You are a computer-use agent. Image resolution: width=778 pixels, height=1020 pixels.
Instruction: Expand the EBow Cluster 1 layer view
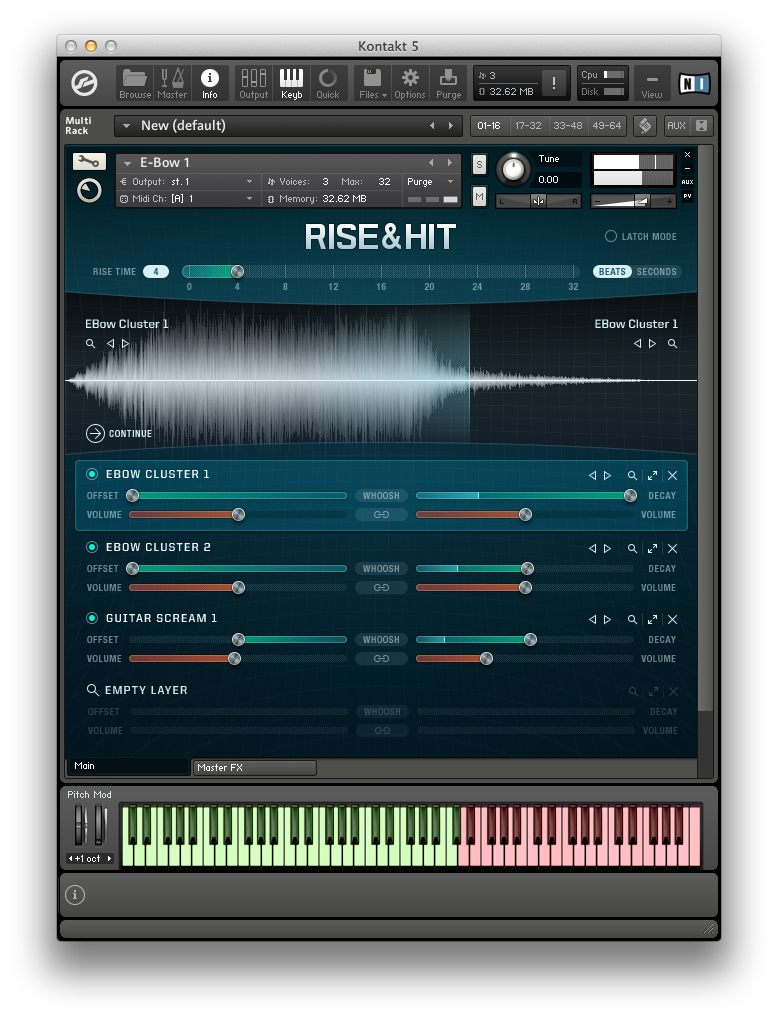click(652, 476)
